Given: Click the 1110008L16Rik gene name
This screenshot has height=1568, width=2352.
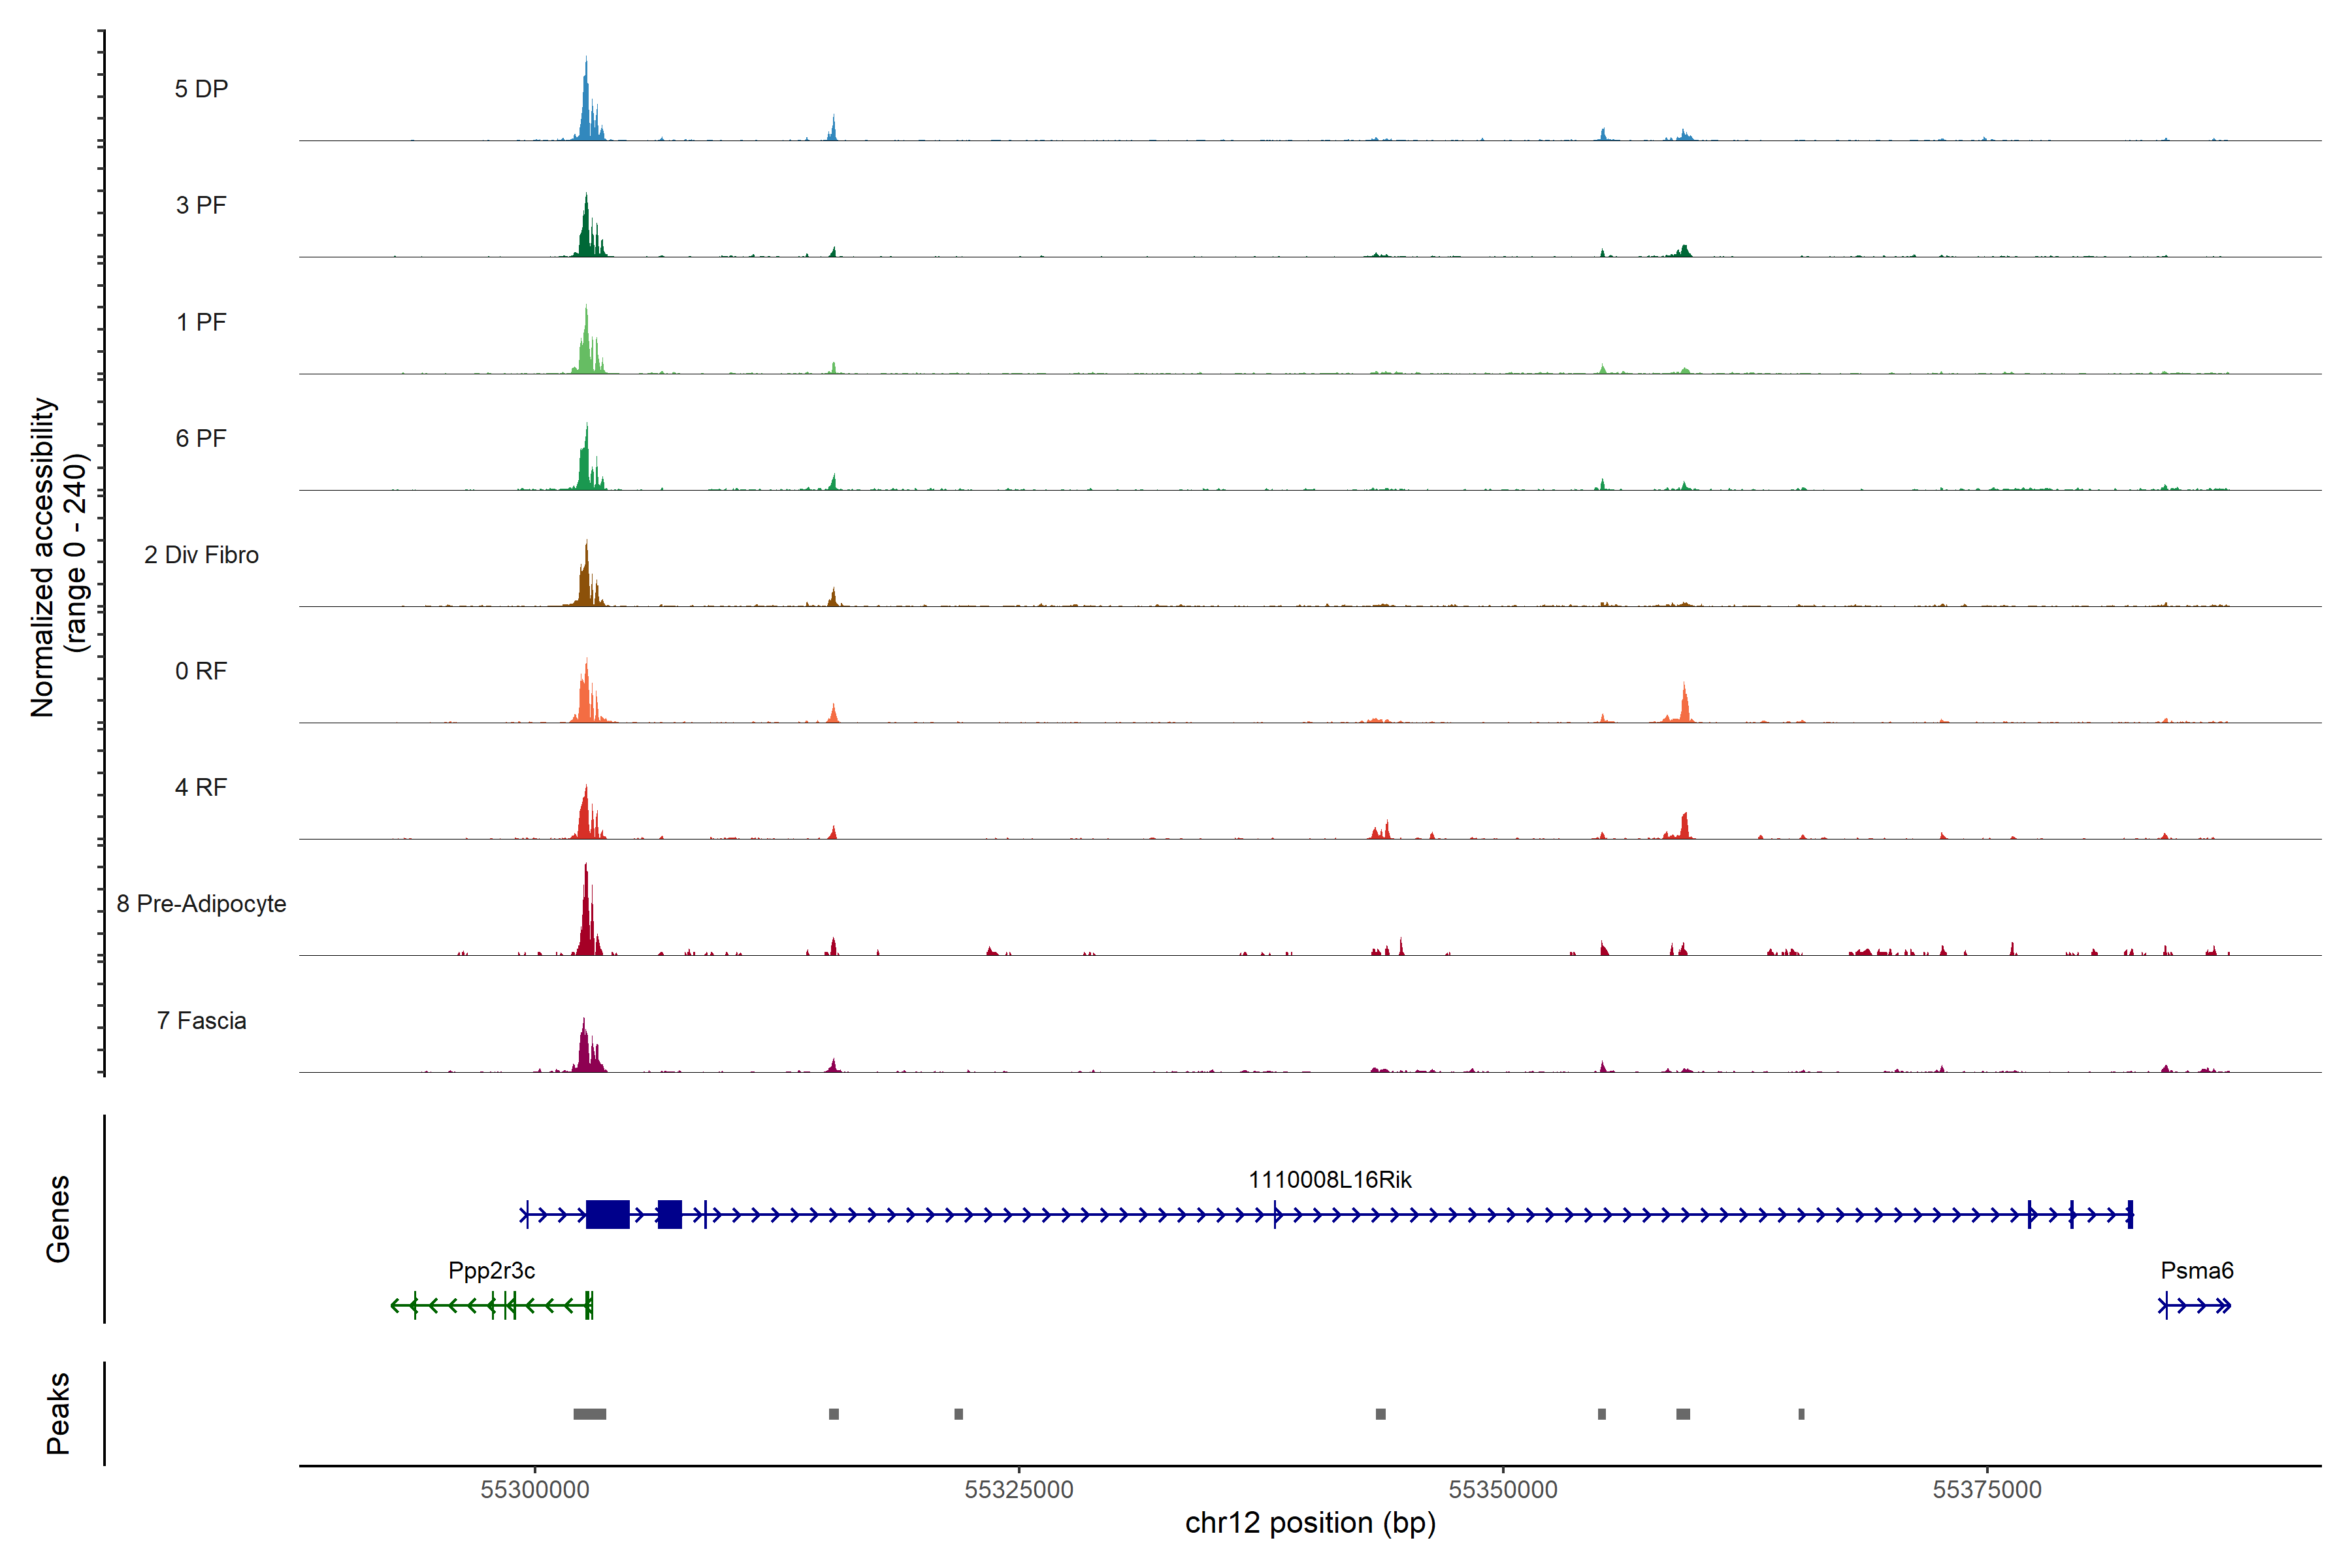Looking at the screenshot, I should click(1329, 1180).
